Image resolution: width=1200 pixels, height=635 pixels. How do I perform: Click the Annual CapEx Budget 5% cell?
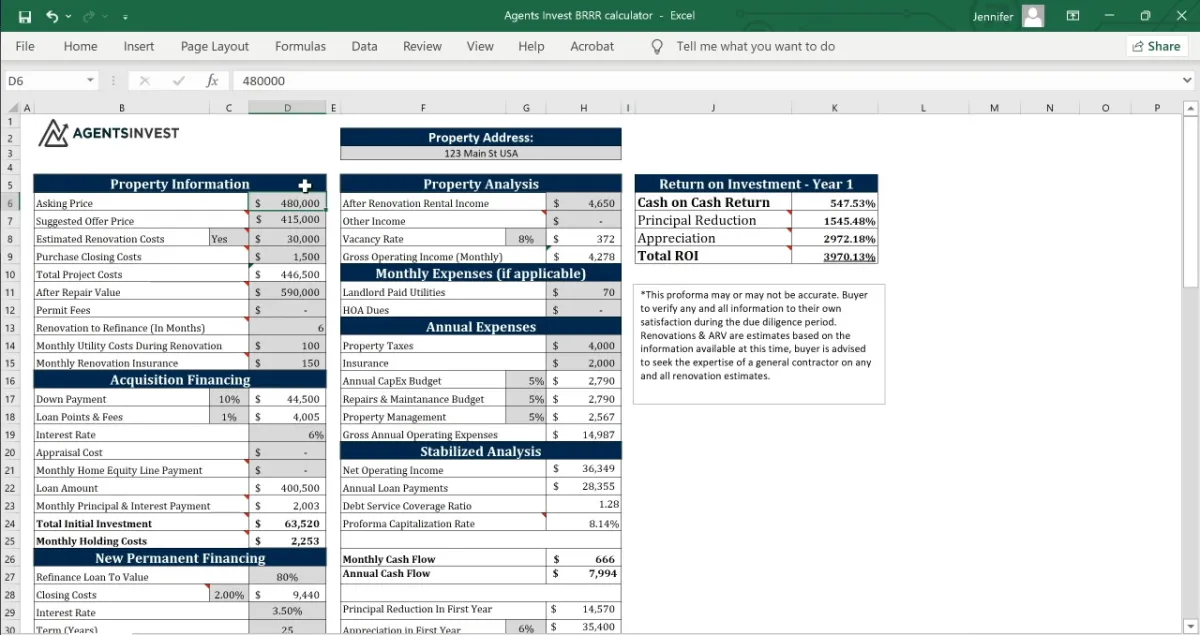pyautogui.click(x=526, y=381)
